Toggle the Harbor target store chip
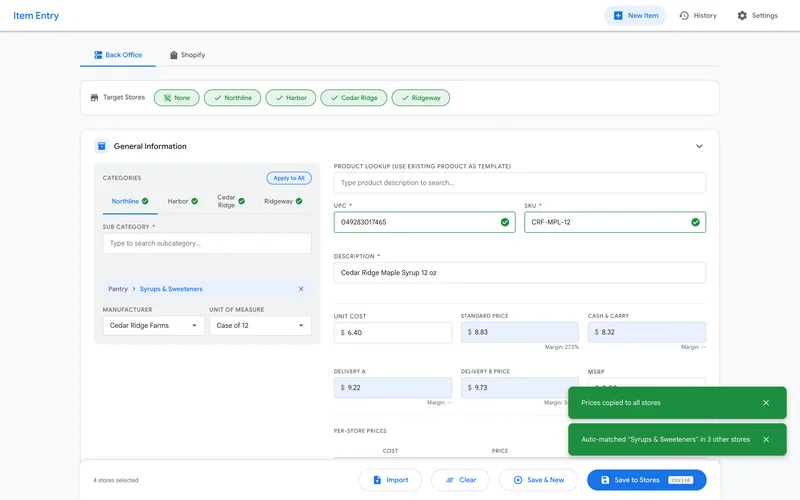Image resolution: width=800 pixels, height=500 pixels. (291, 97)
